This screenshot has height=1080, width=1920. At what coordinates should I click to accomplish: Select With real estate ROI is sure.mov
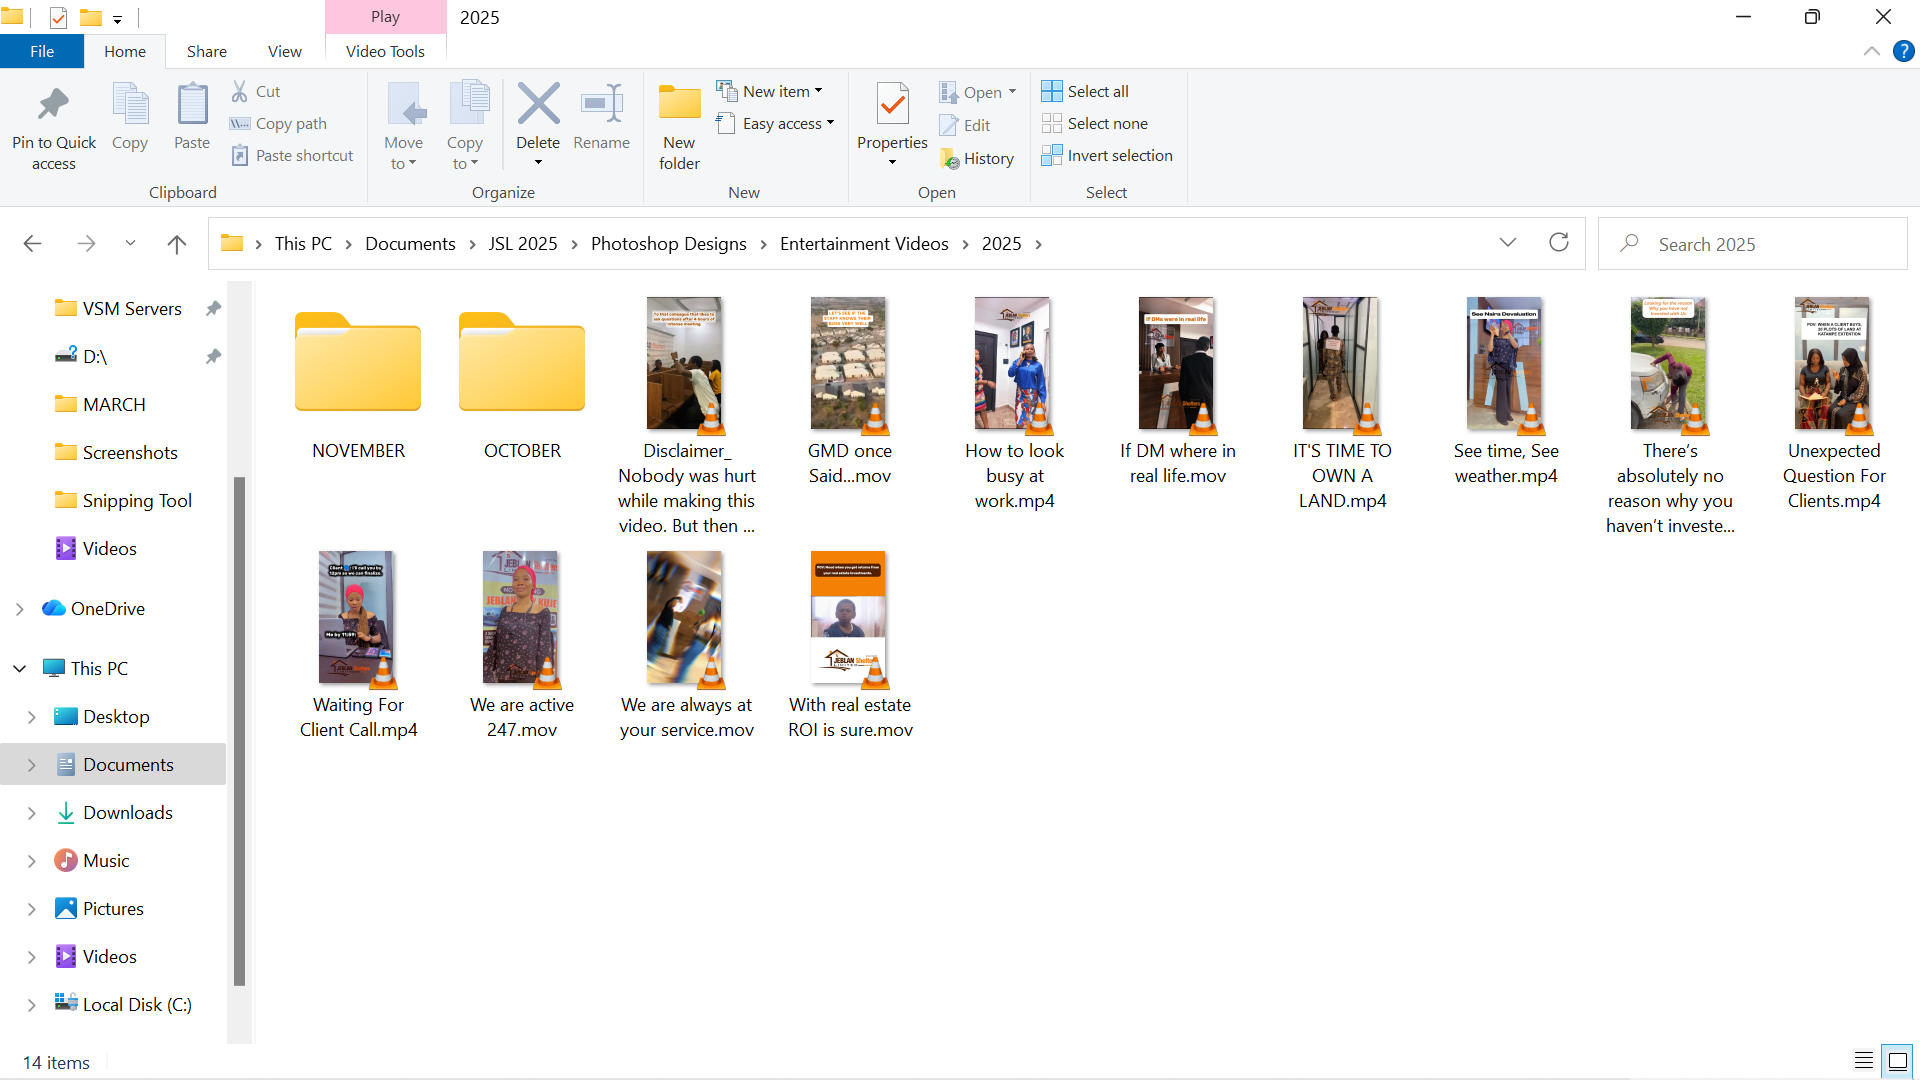click(x=850, y=645)
